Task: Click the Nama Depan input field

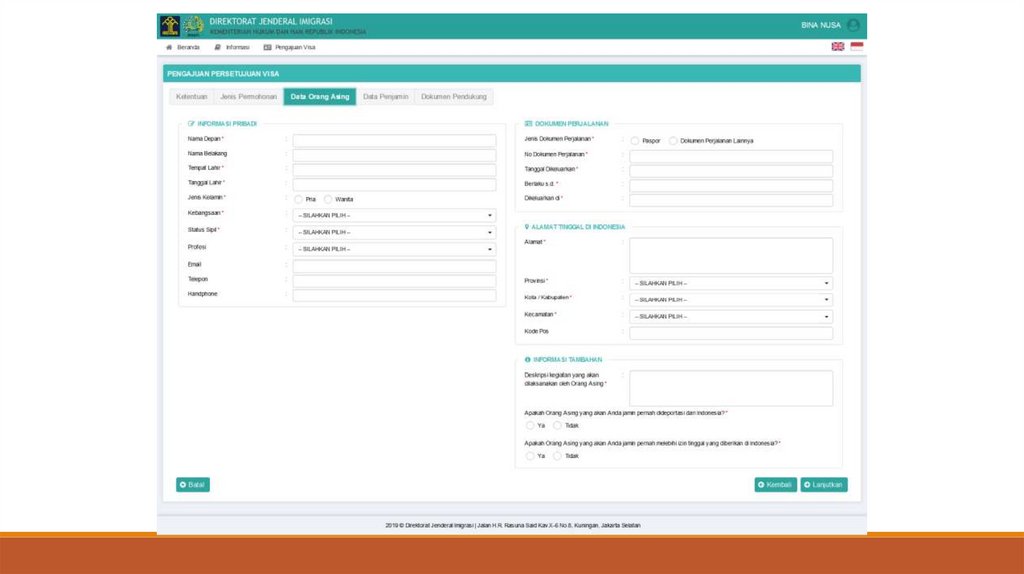Action: click(x=394, y=140)
